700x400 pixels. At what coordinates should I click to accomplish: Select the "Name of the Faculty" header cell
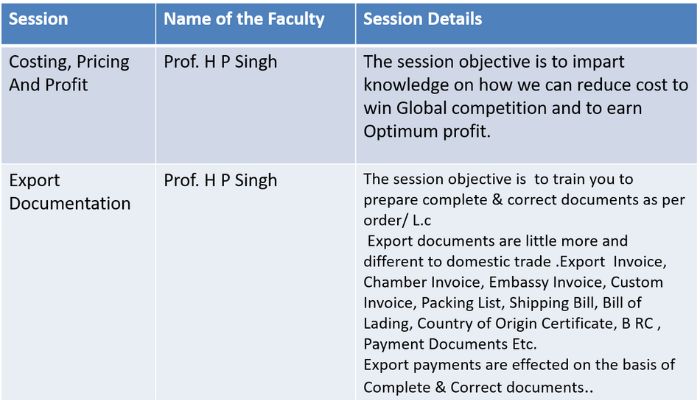(x=242, y=19)
